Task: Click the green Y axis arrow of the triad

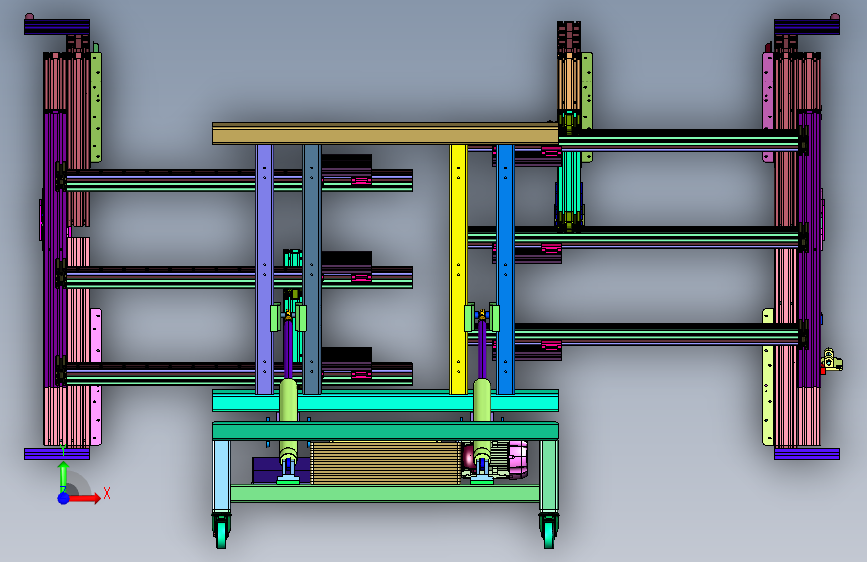Action: [64, 476]
